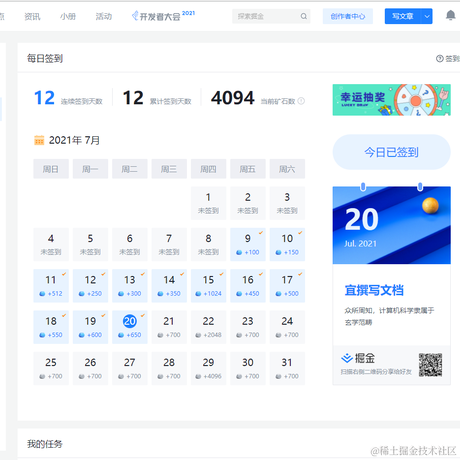
Task: Click the ore icon on day 31
Action: tap(278, 376)
